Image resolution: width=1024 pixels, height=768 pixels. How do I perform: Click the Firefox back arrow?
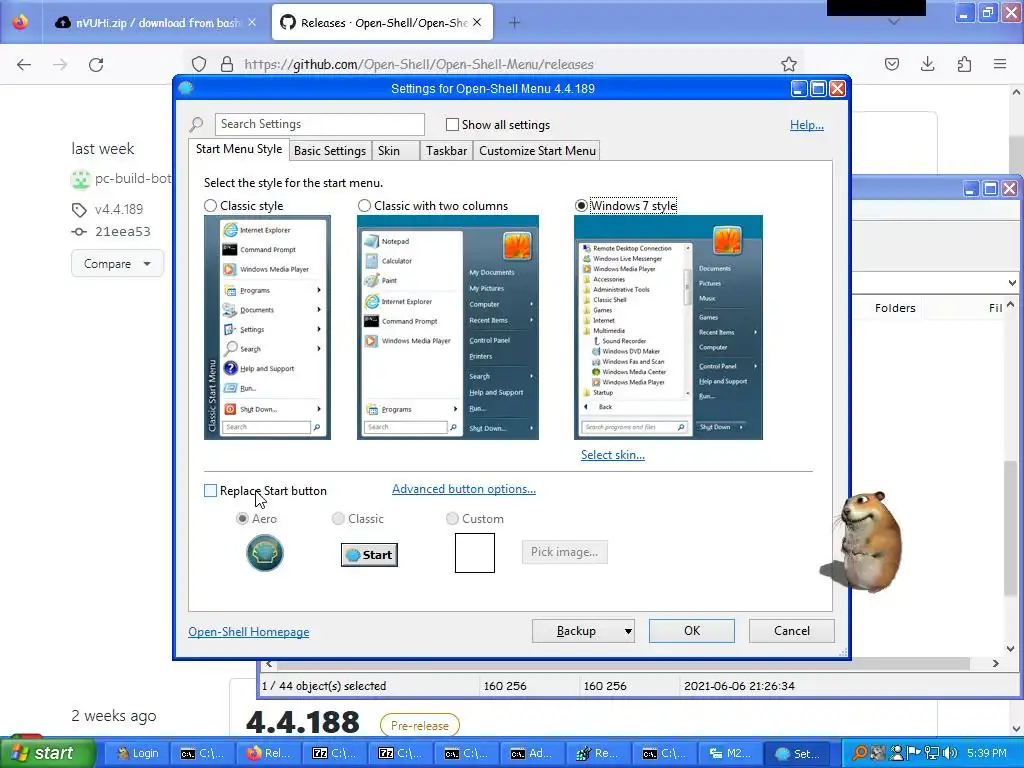pyautogui.click(x=24, y=64)
